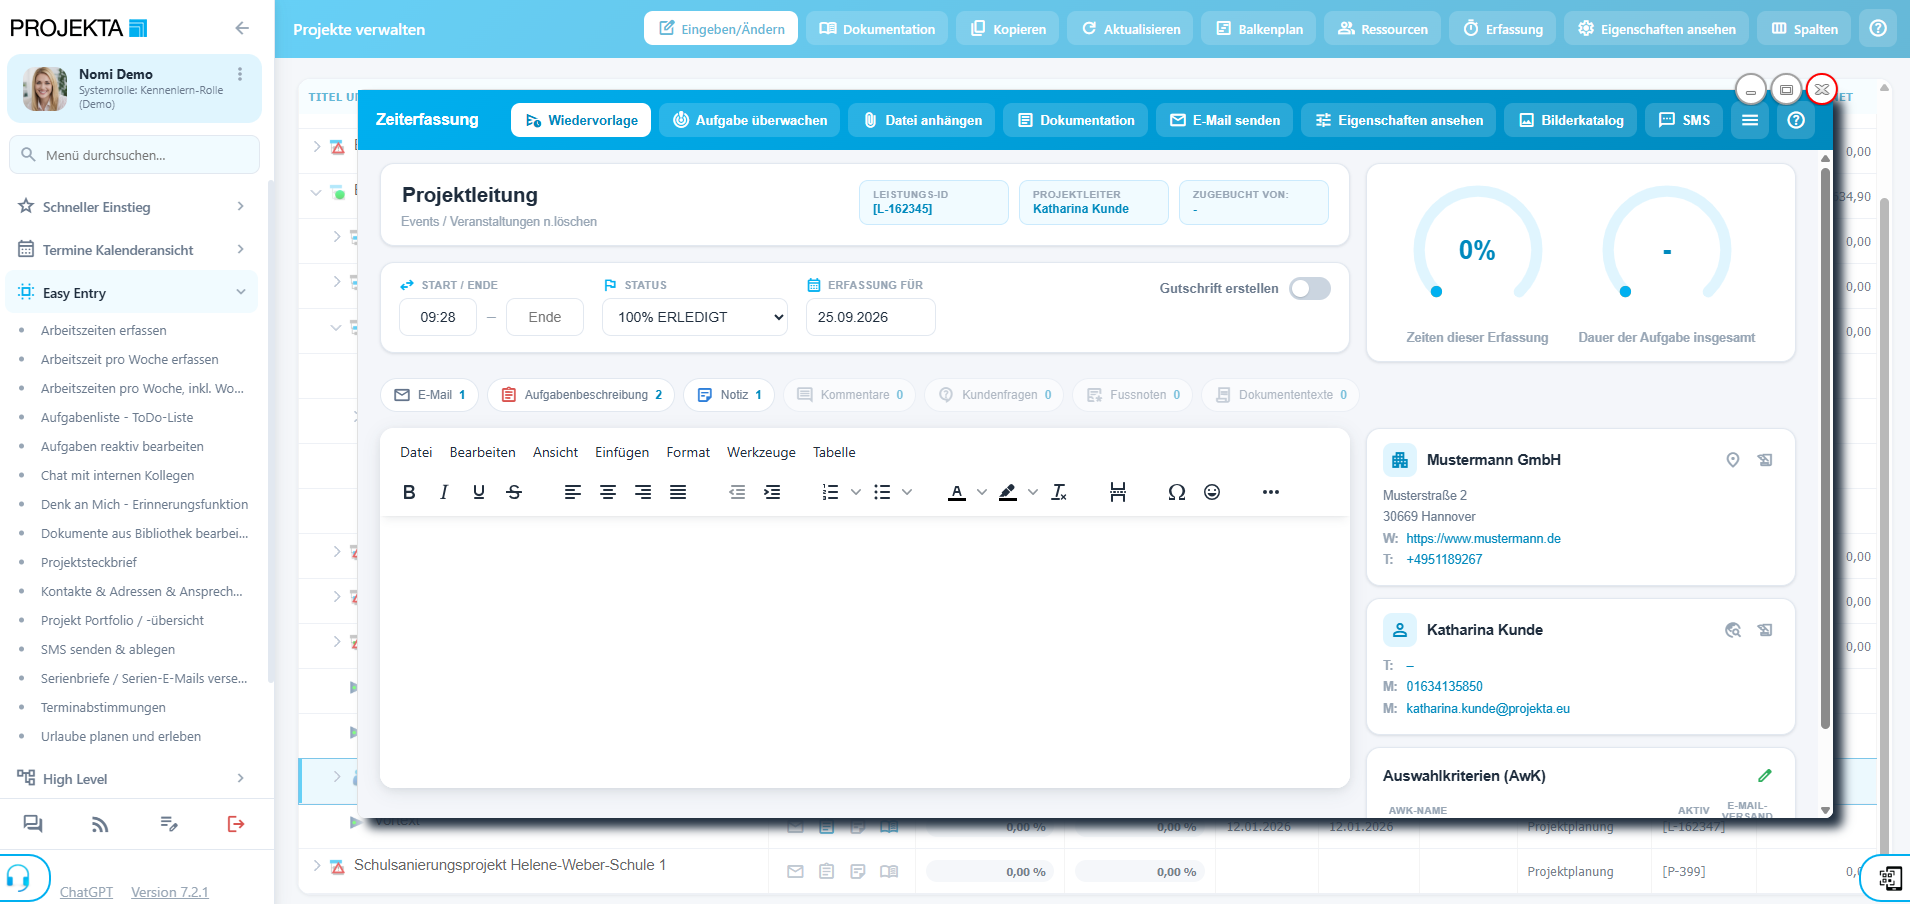Open the RSS feed icon in sidebar footer
The height and width of the screenshot is (904, 1910).
(100, 824)
